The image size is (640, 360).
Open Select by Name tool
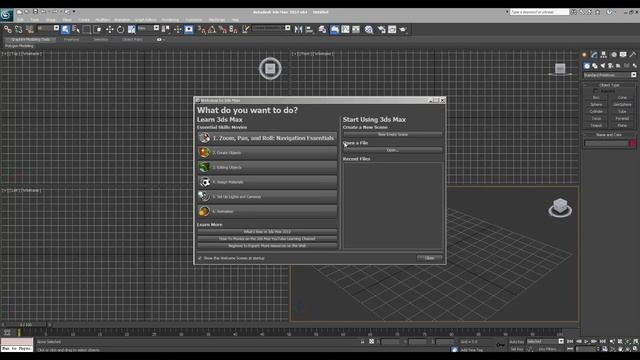(76, 29)
